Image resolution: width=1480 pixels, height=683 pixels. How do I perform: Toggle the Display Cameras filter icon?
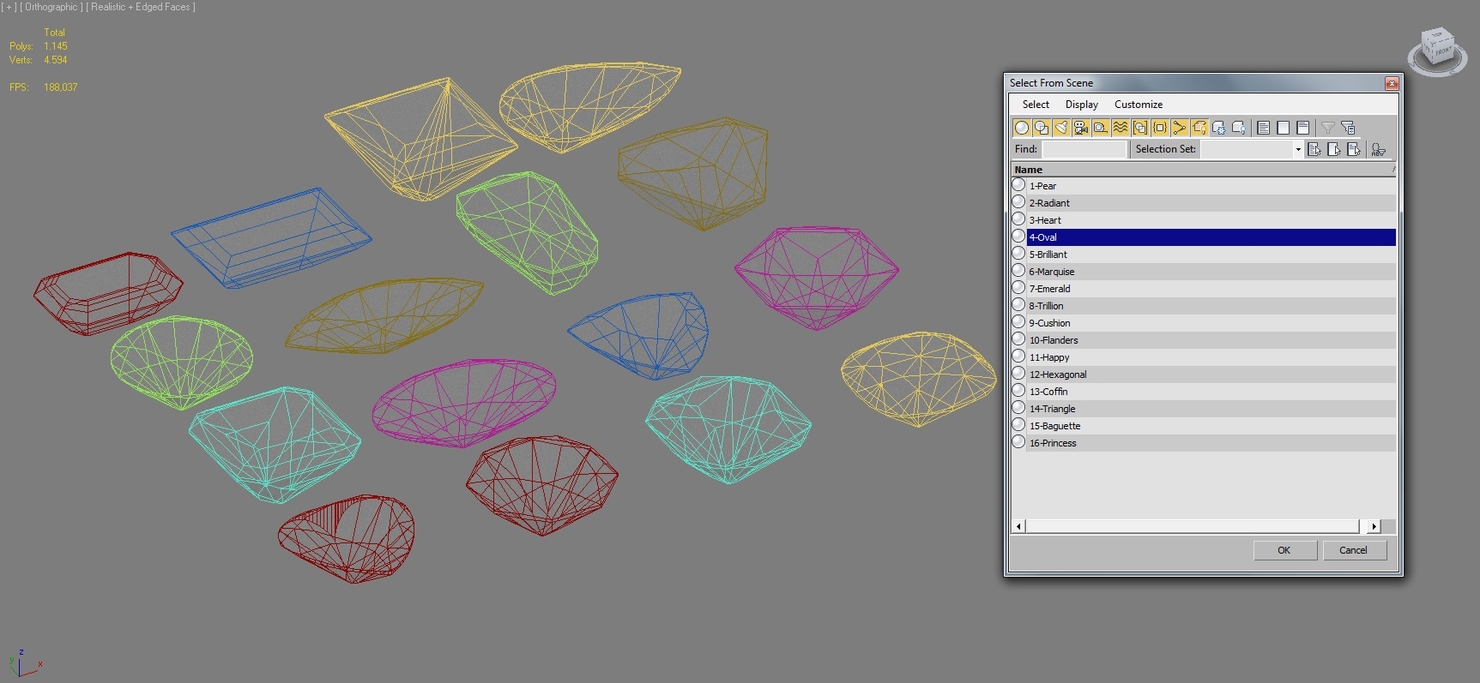[x=1081, y=127]
